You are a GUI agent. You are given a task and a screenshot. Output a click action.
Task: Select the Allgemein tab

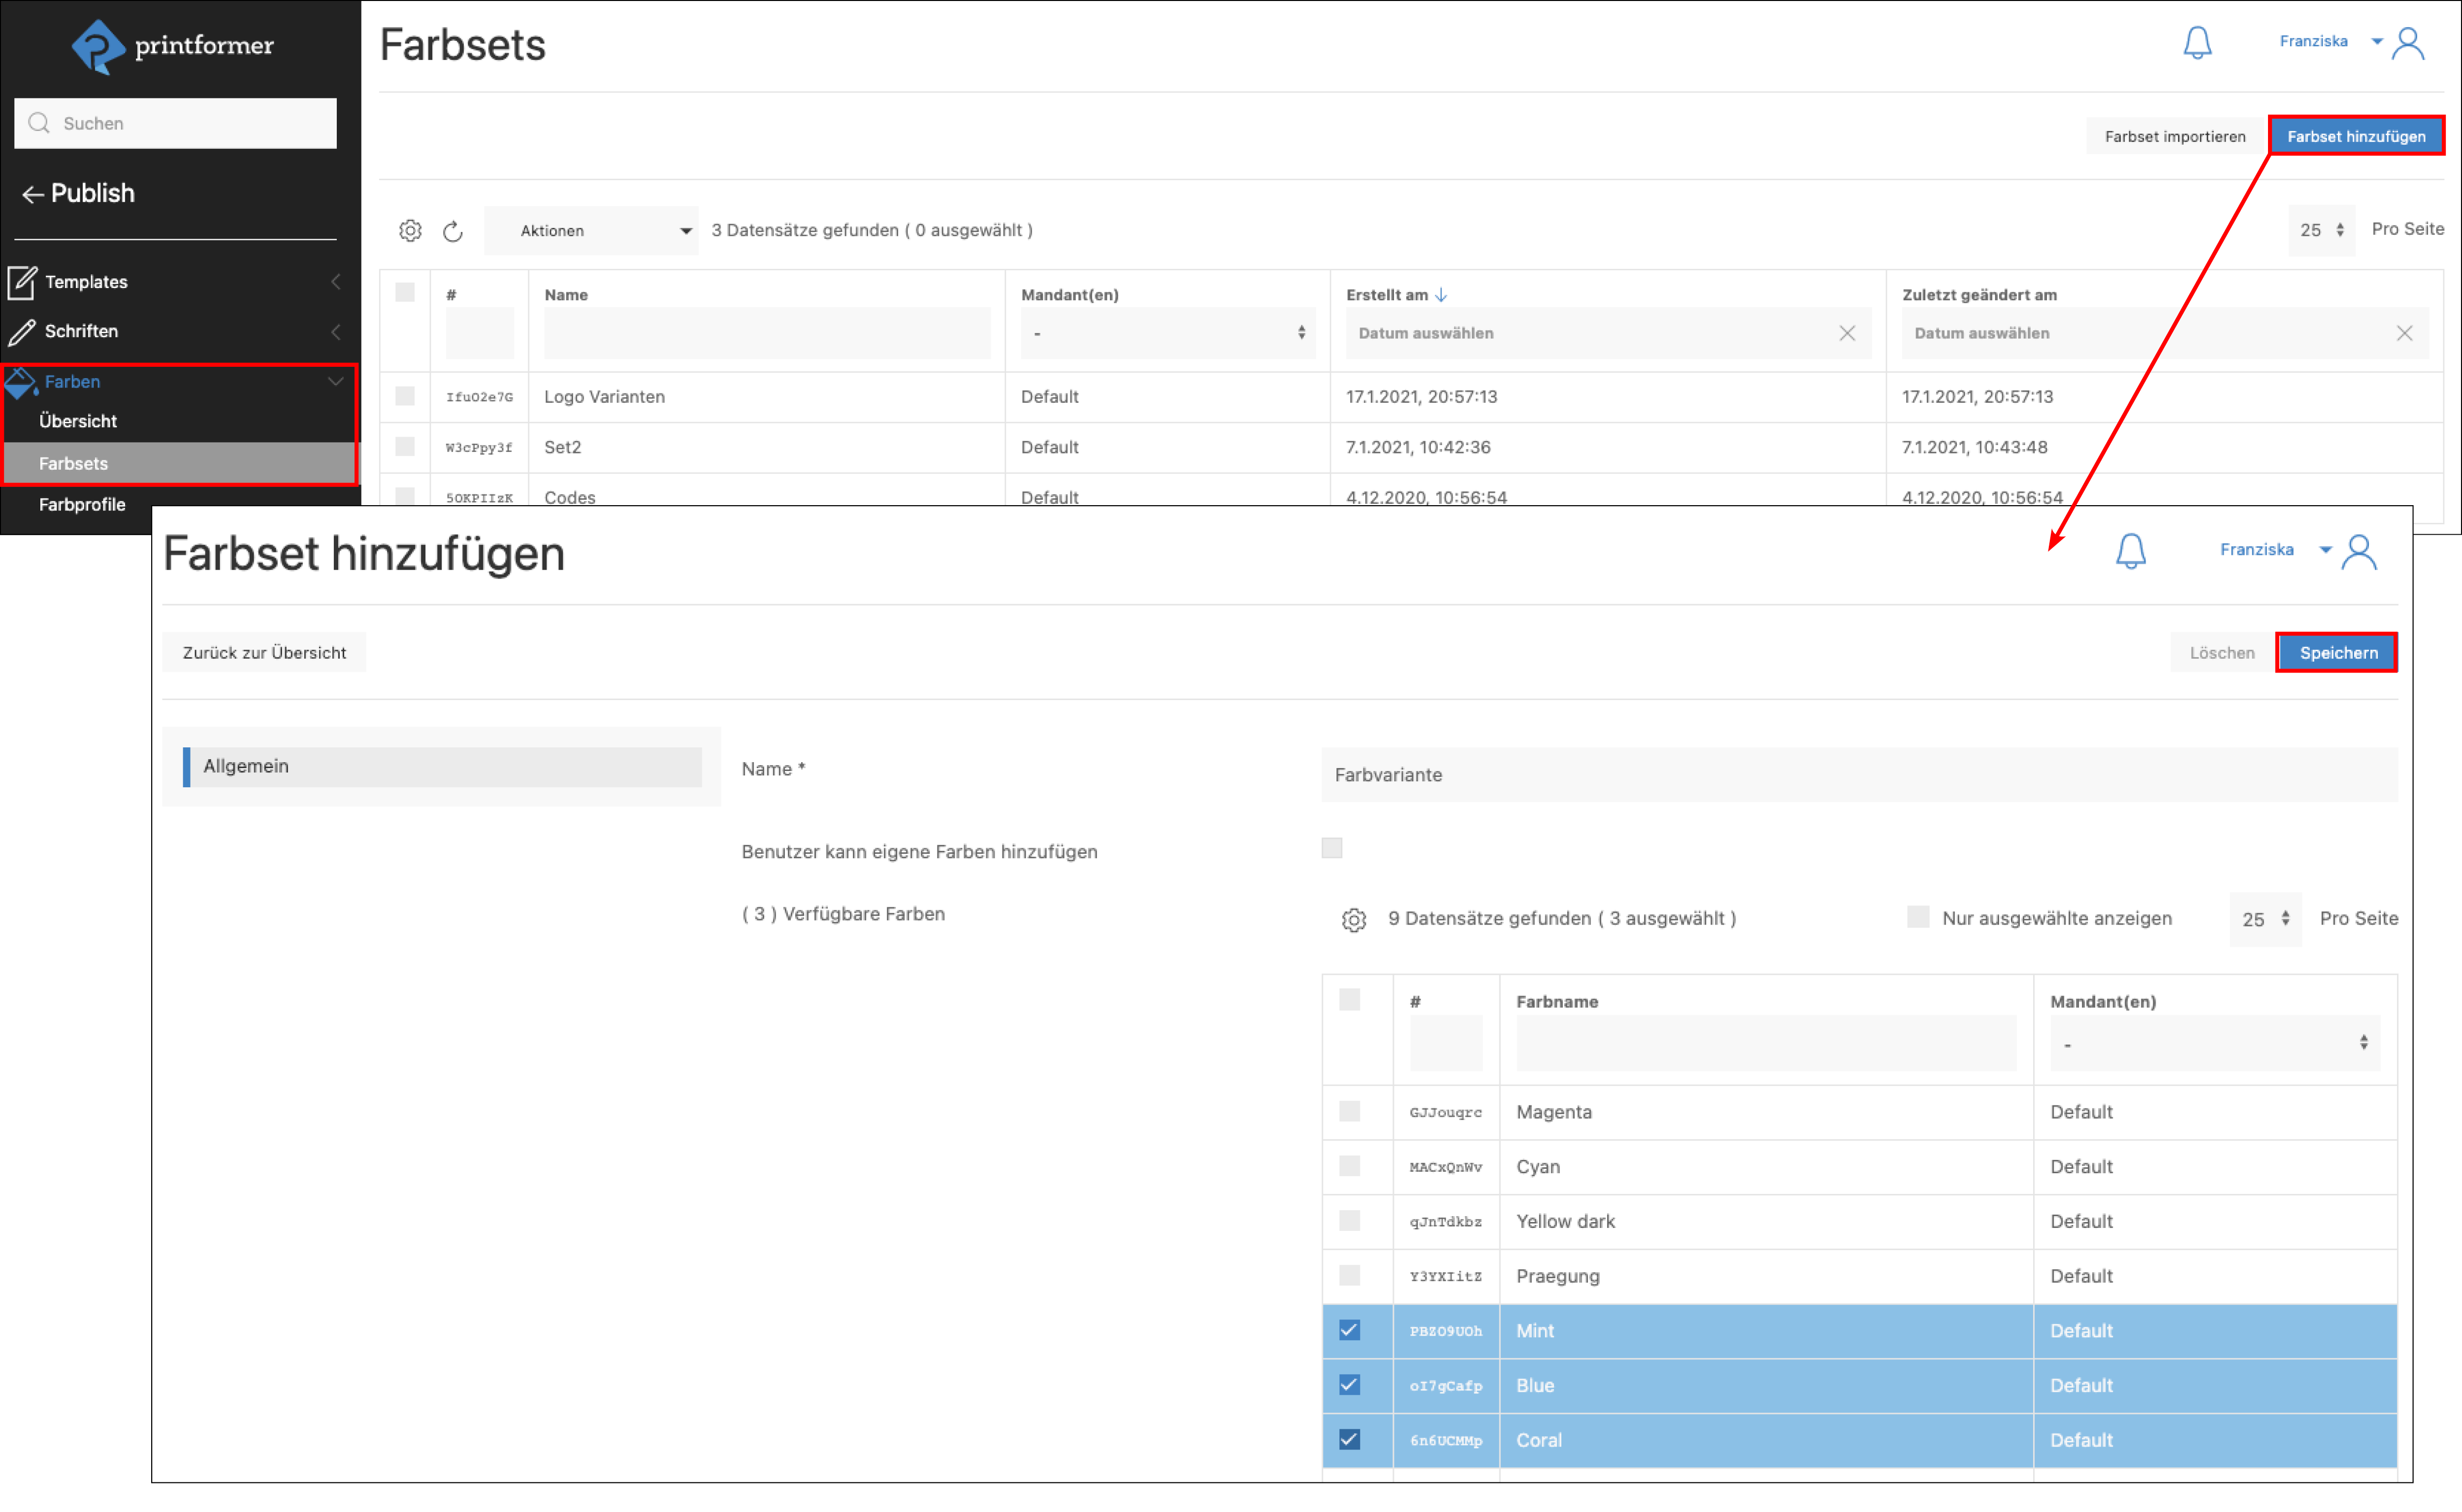442,767
